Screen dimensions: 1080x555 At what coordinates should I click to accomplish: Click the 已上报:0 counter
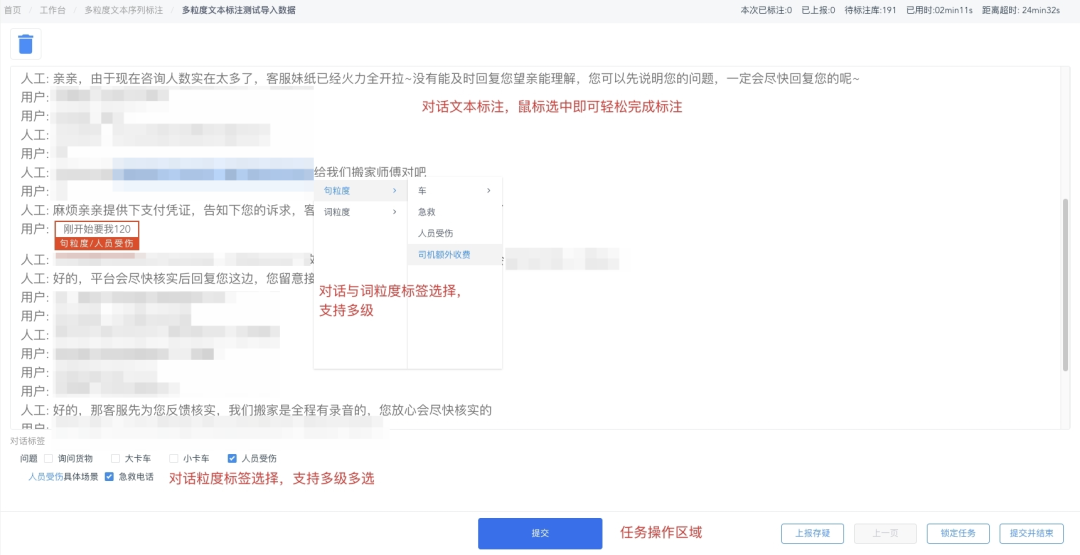pos(818,10)
